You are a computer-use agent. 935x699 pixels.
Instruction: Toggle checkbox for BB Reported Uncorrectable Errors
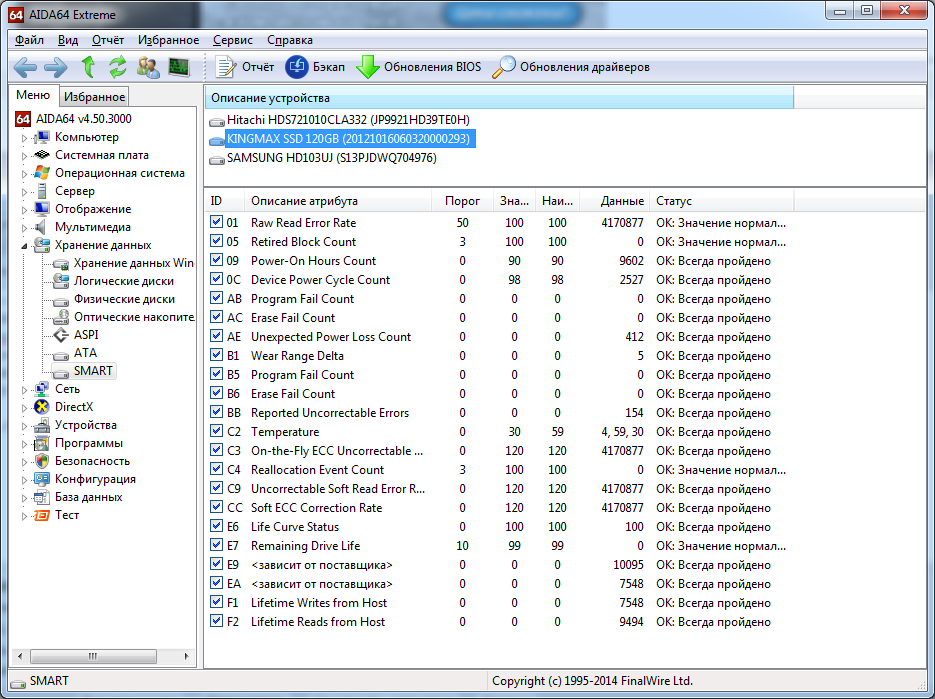(216, 412)
